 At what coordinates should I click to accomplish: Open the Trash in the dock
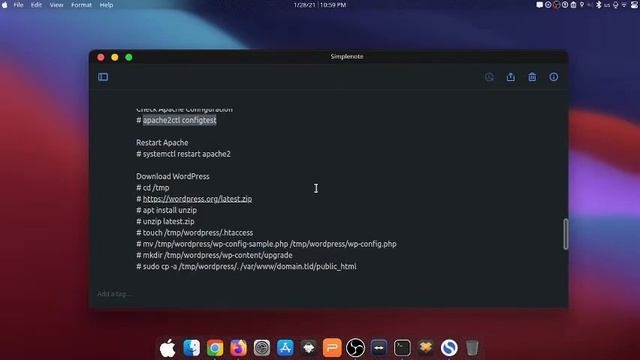pos(472,348)
